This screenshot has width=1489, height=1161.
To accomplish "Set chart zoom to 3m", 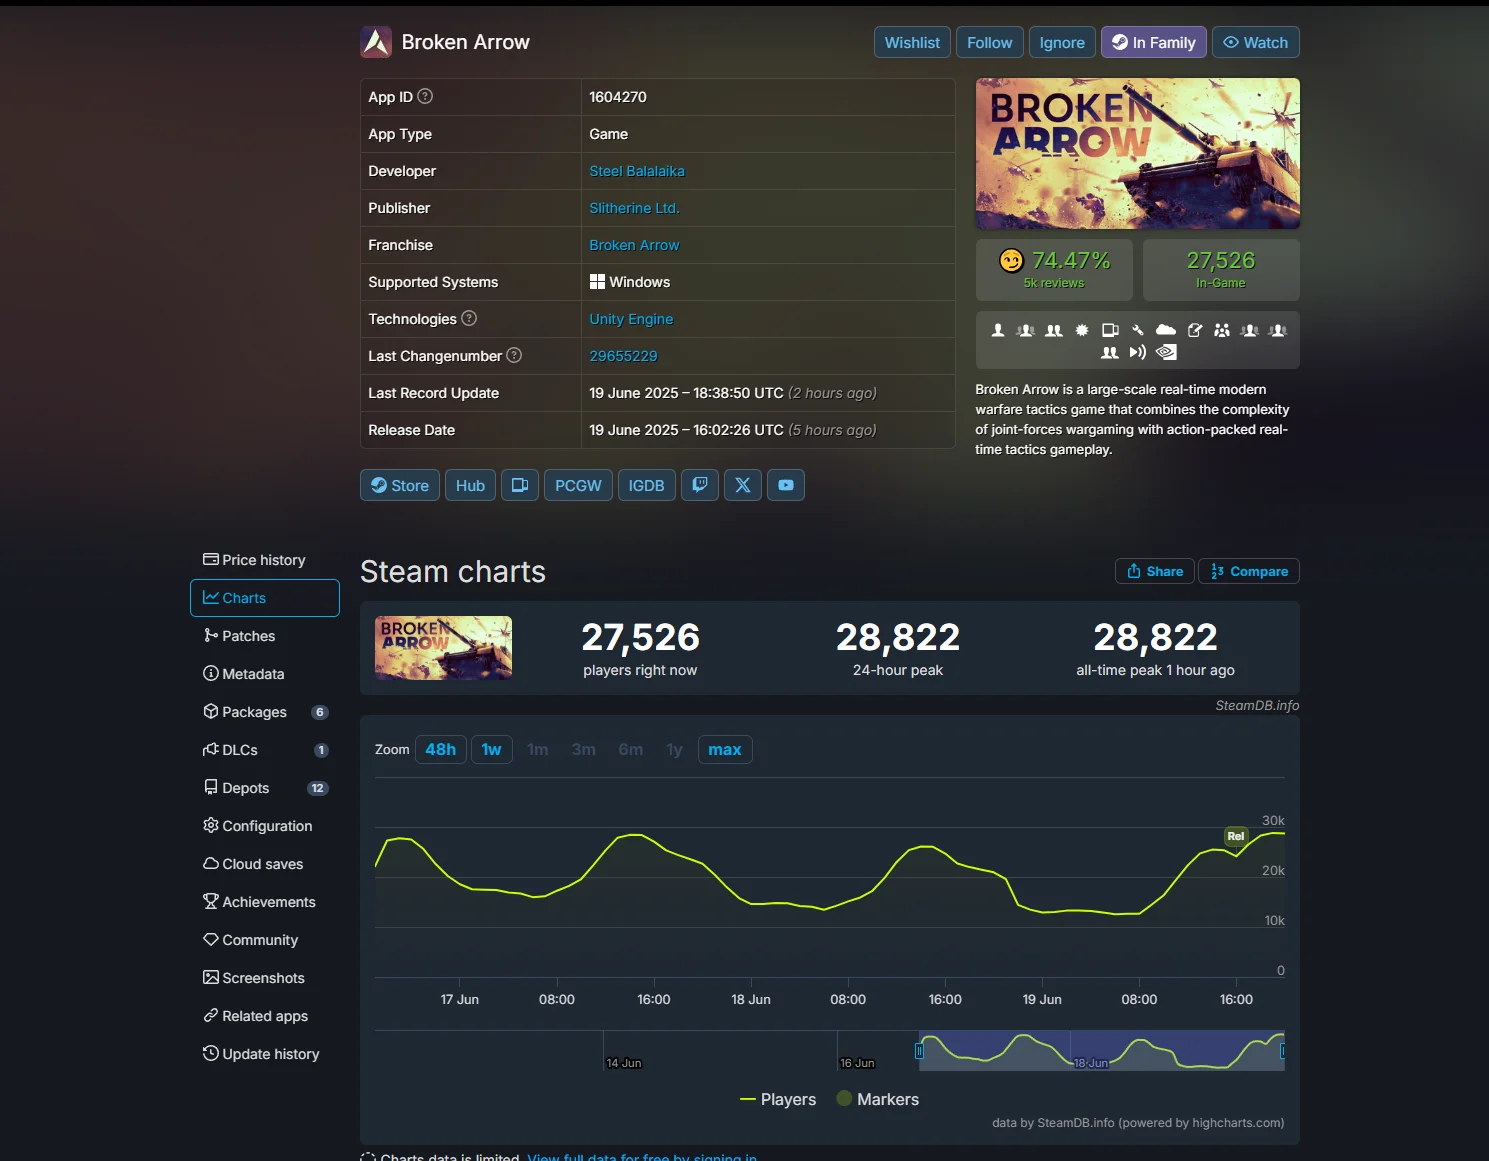I will pos(583,749).
